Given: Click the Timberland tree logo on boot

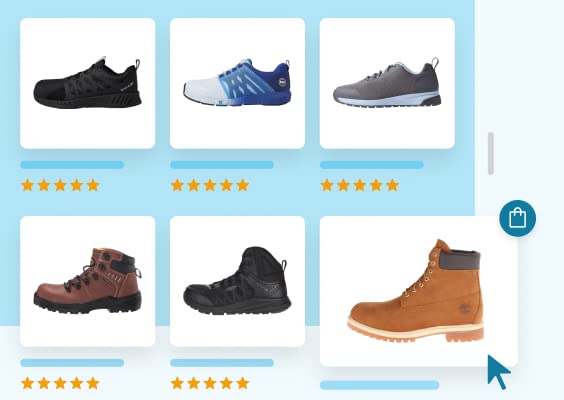Looking at the screenshot, I should pos(465,310).
